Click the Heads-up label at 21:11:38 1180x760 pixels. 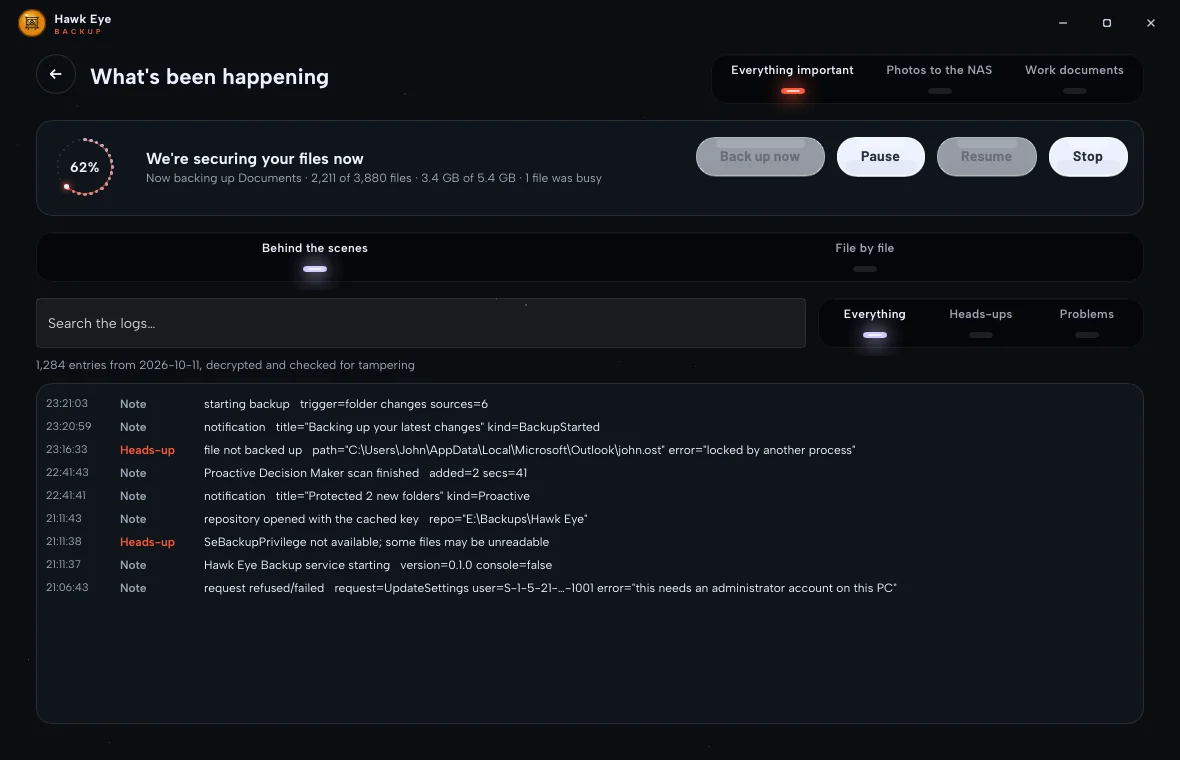click(147, 542)
